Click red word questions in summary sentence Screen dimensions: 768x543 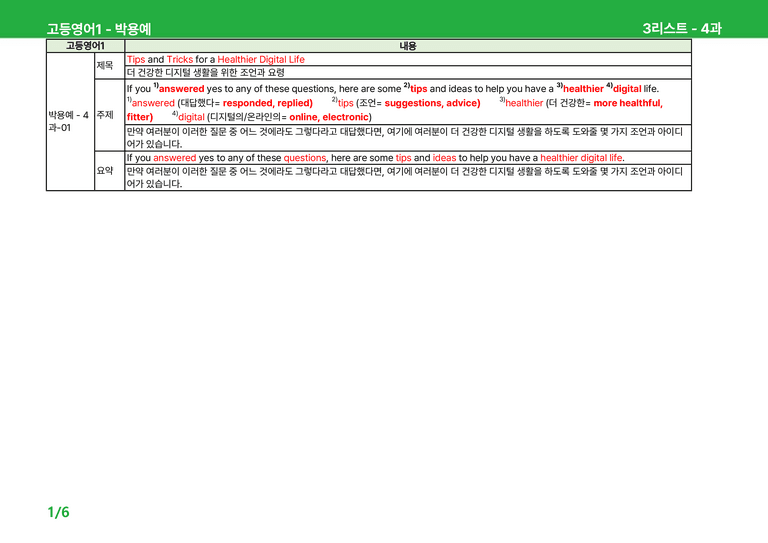305,158
